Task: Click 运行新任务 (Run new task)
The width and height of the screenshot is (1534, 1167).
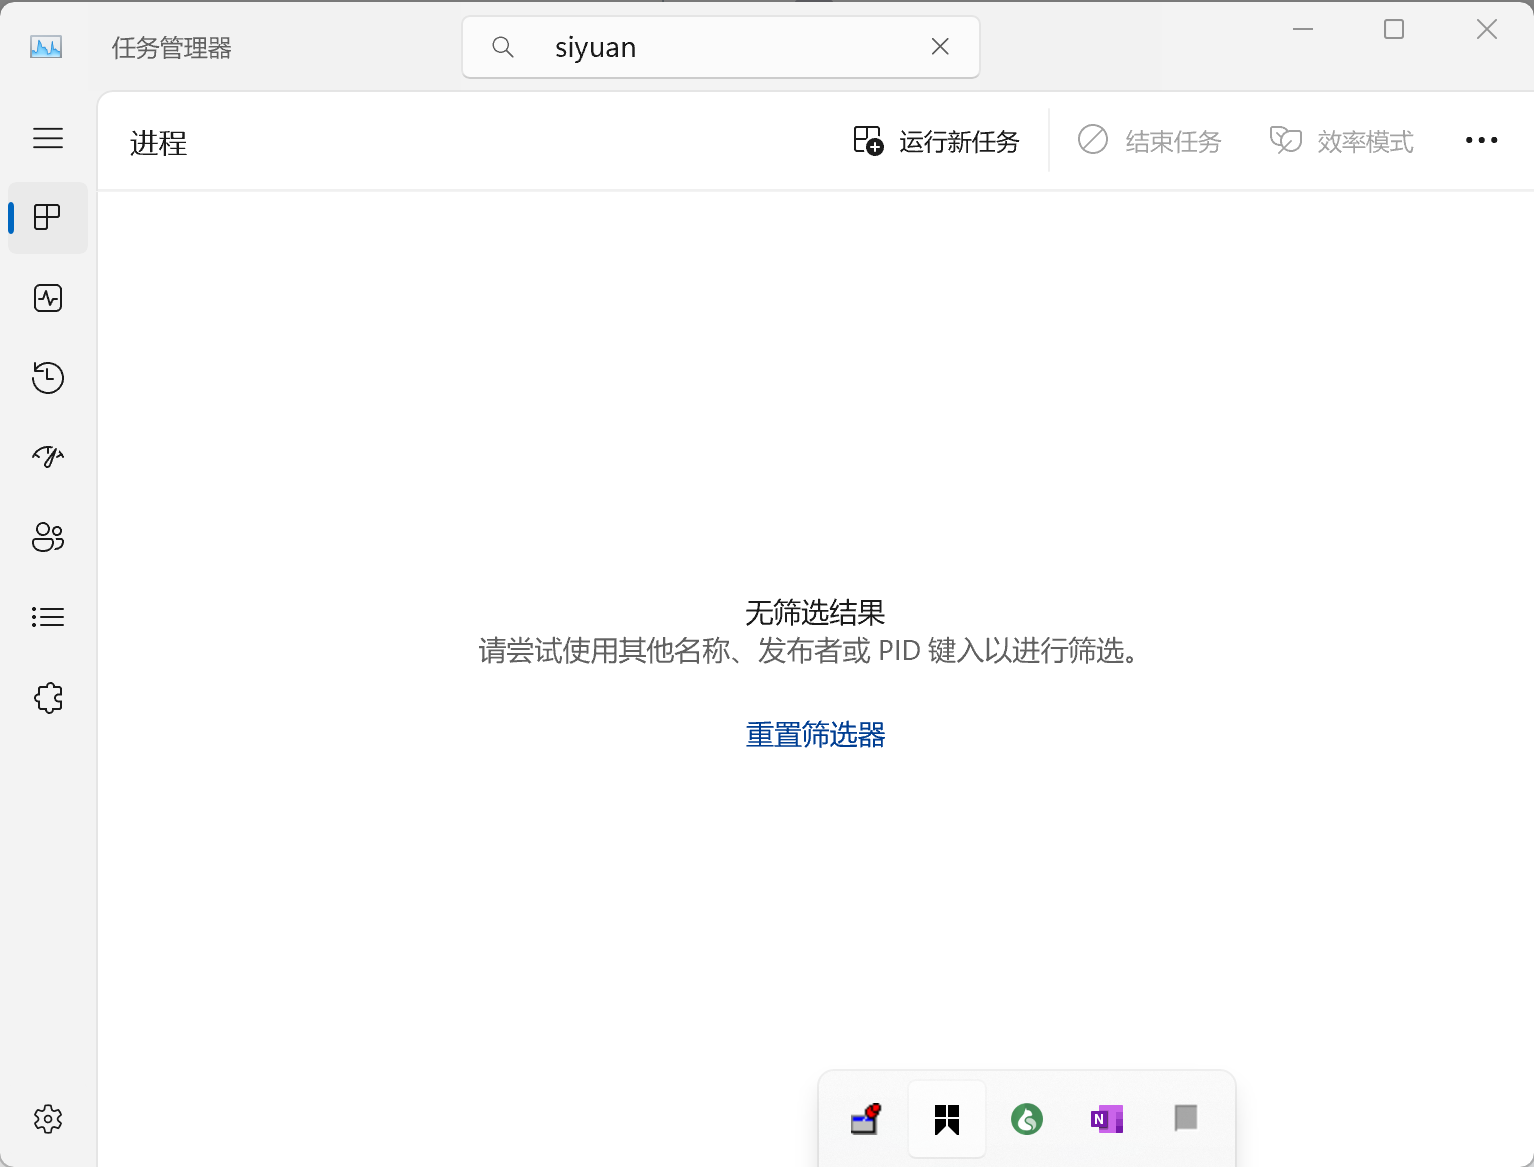Action: coord(936,141)
